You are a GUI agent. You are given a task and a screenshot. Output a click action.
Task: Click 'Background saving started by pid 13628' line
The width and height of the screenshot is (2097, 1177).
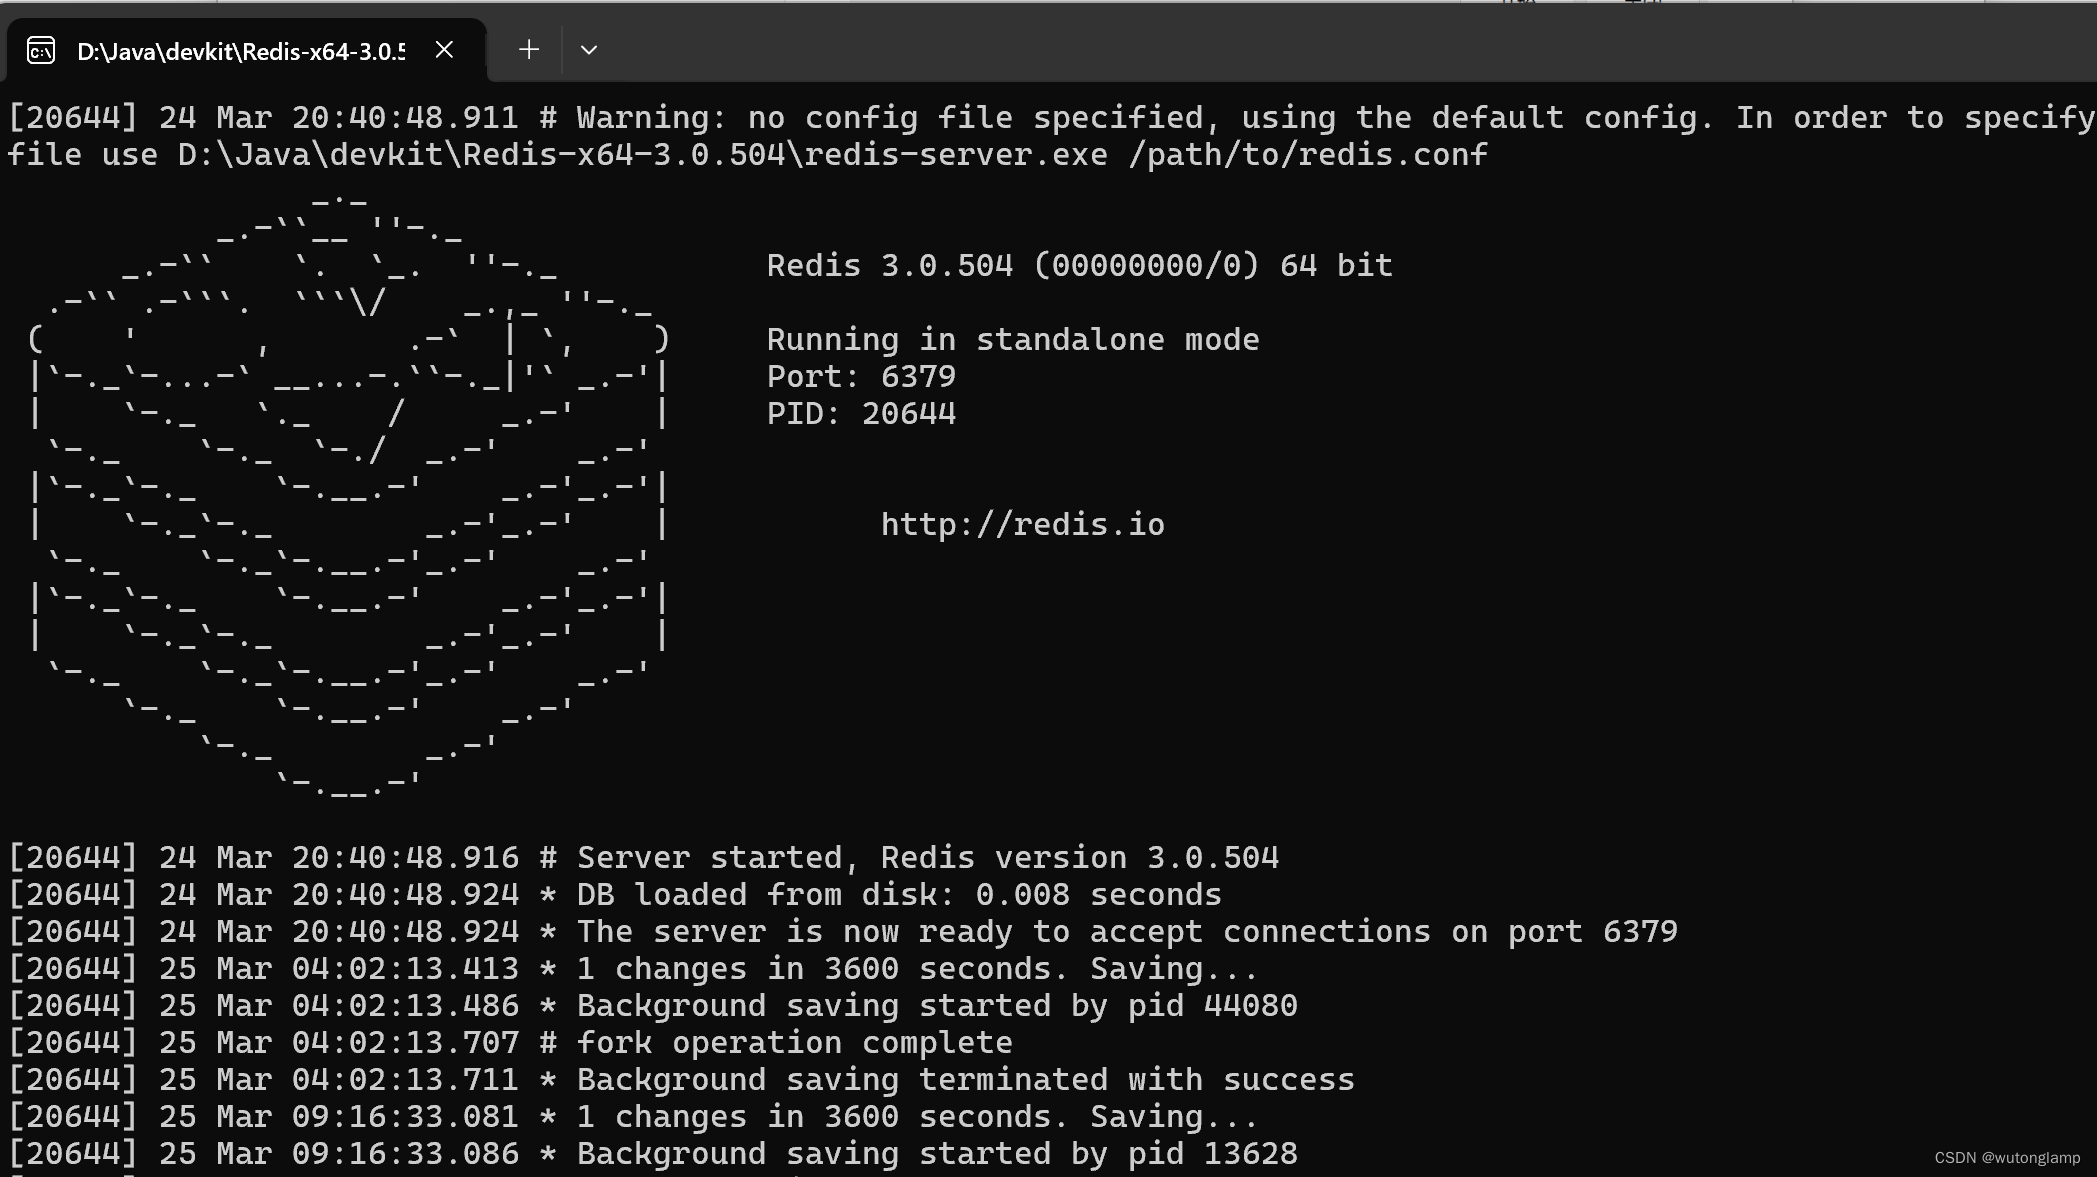(653, 1154)
